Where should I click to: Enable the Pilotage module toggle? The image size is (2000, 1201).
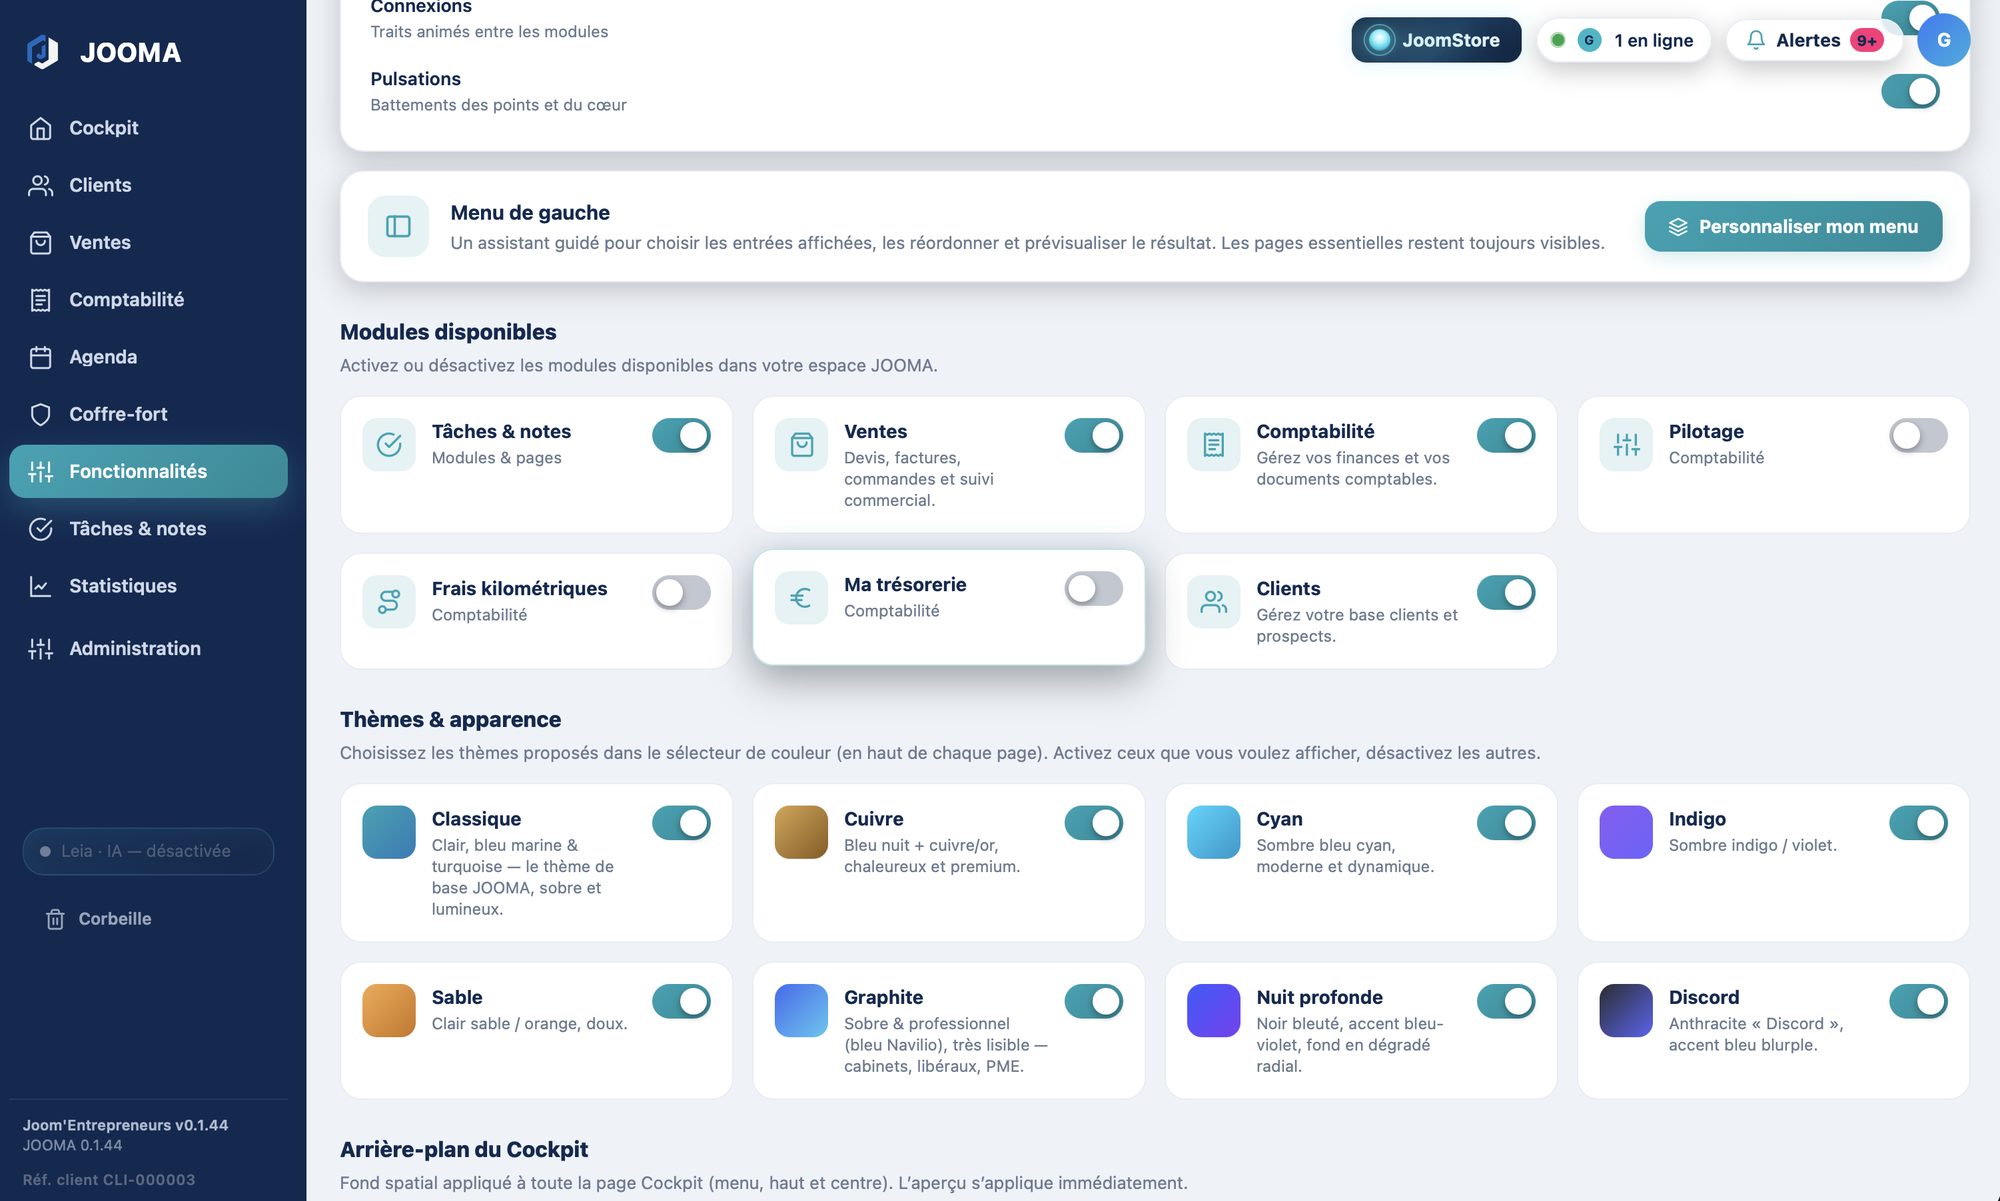coord(1918,436)
